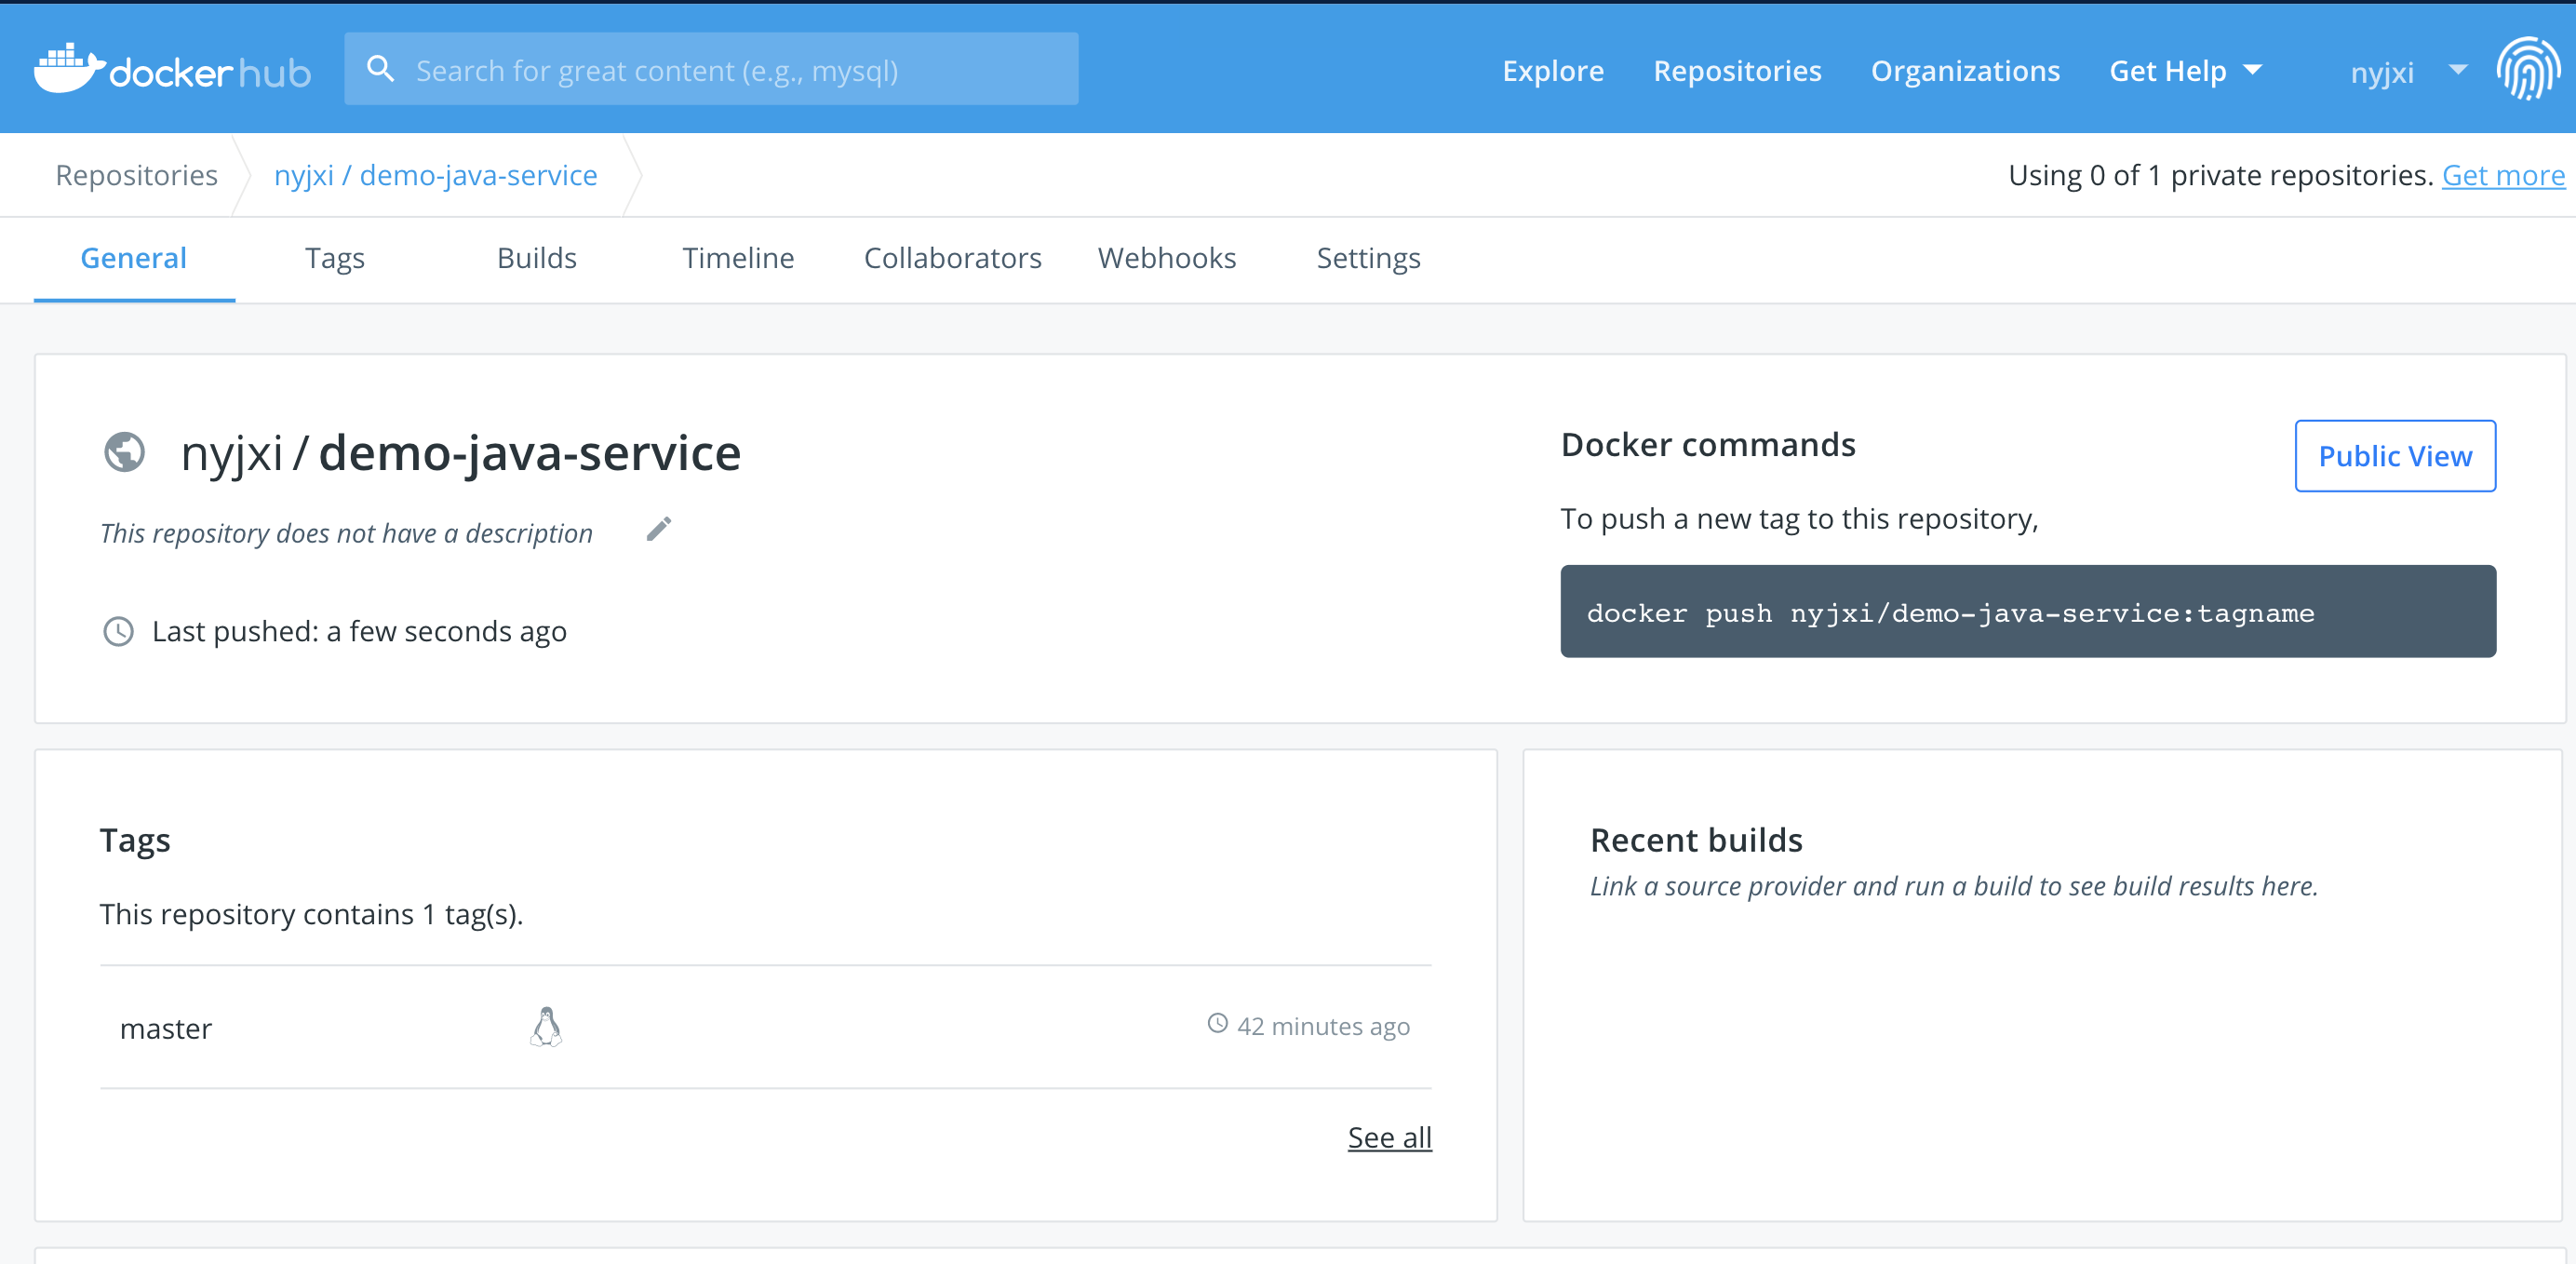Open the Webhooks tab
Image resolution: width=2576 pixels, height=1264 pixels.
[x=1167, y=258]
